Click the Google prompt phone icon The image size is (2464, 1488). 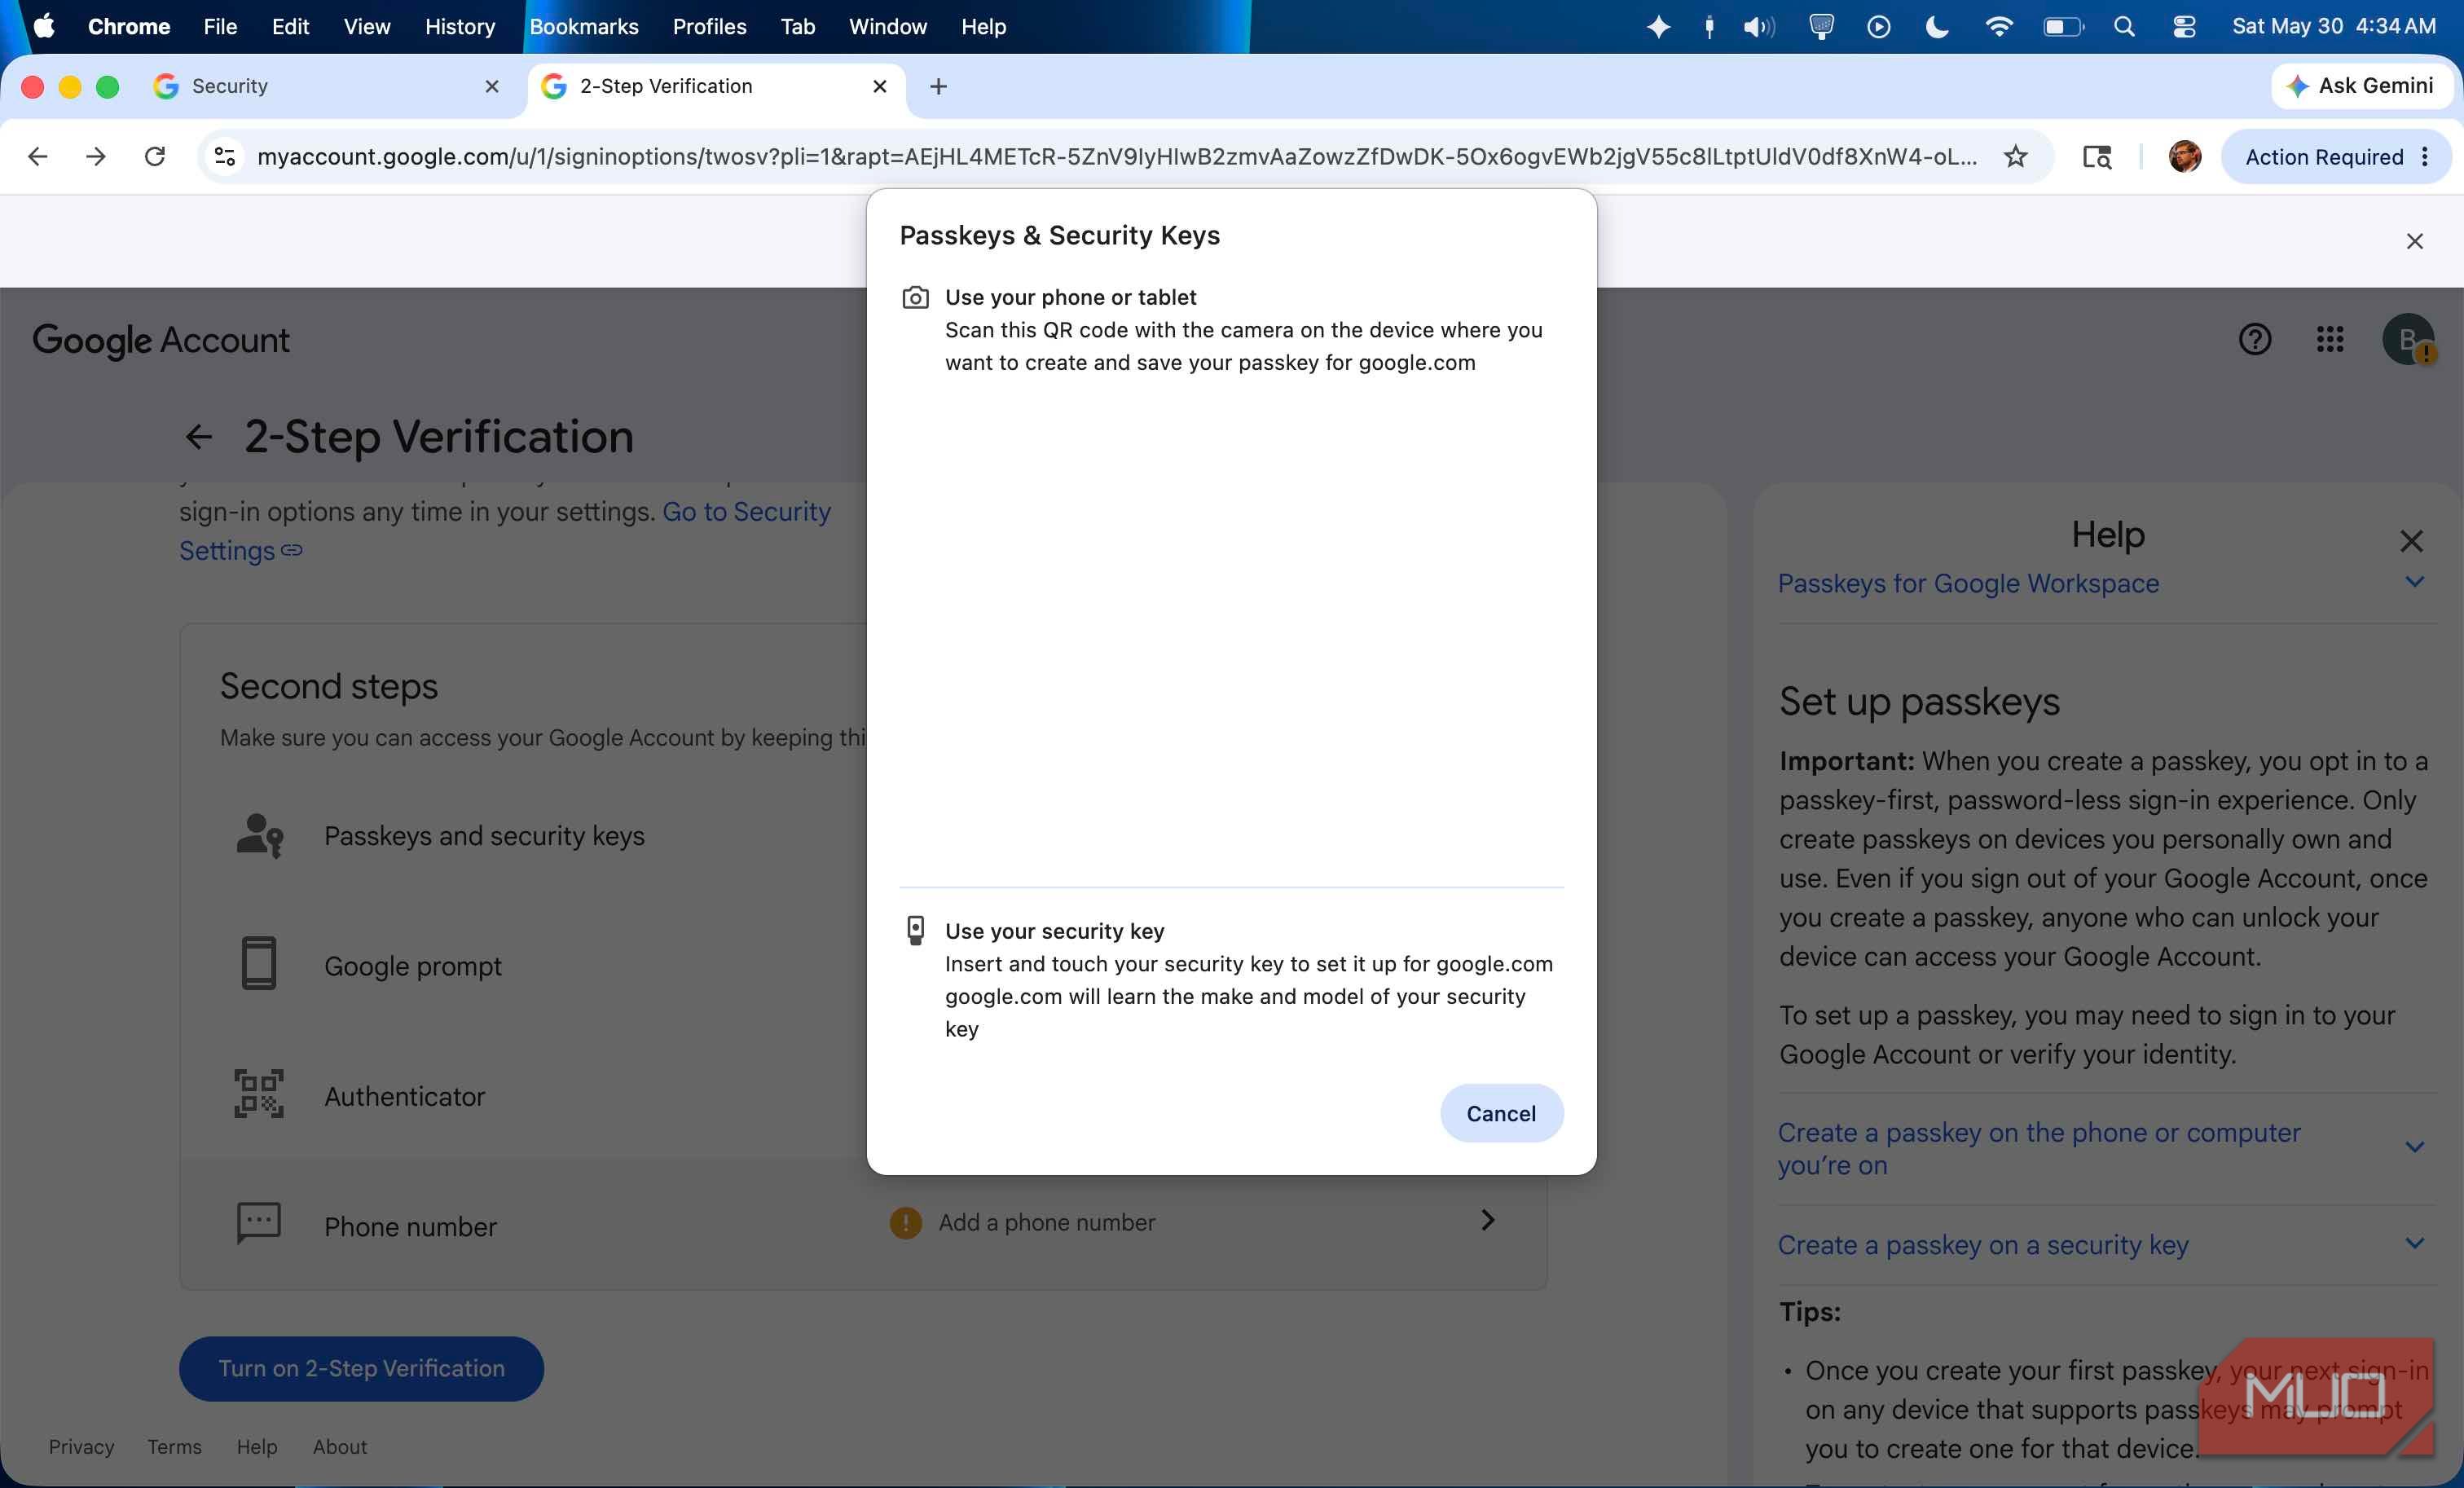(259, 964)
